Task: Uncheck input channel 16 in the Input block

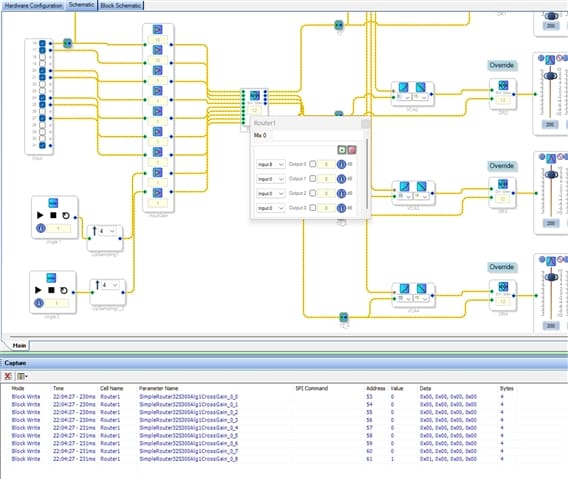Action: [42, 43]
